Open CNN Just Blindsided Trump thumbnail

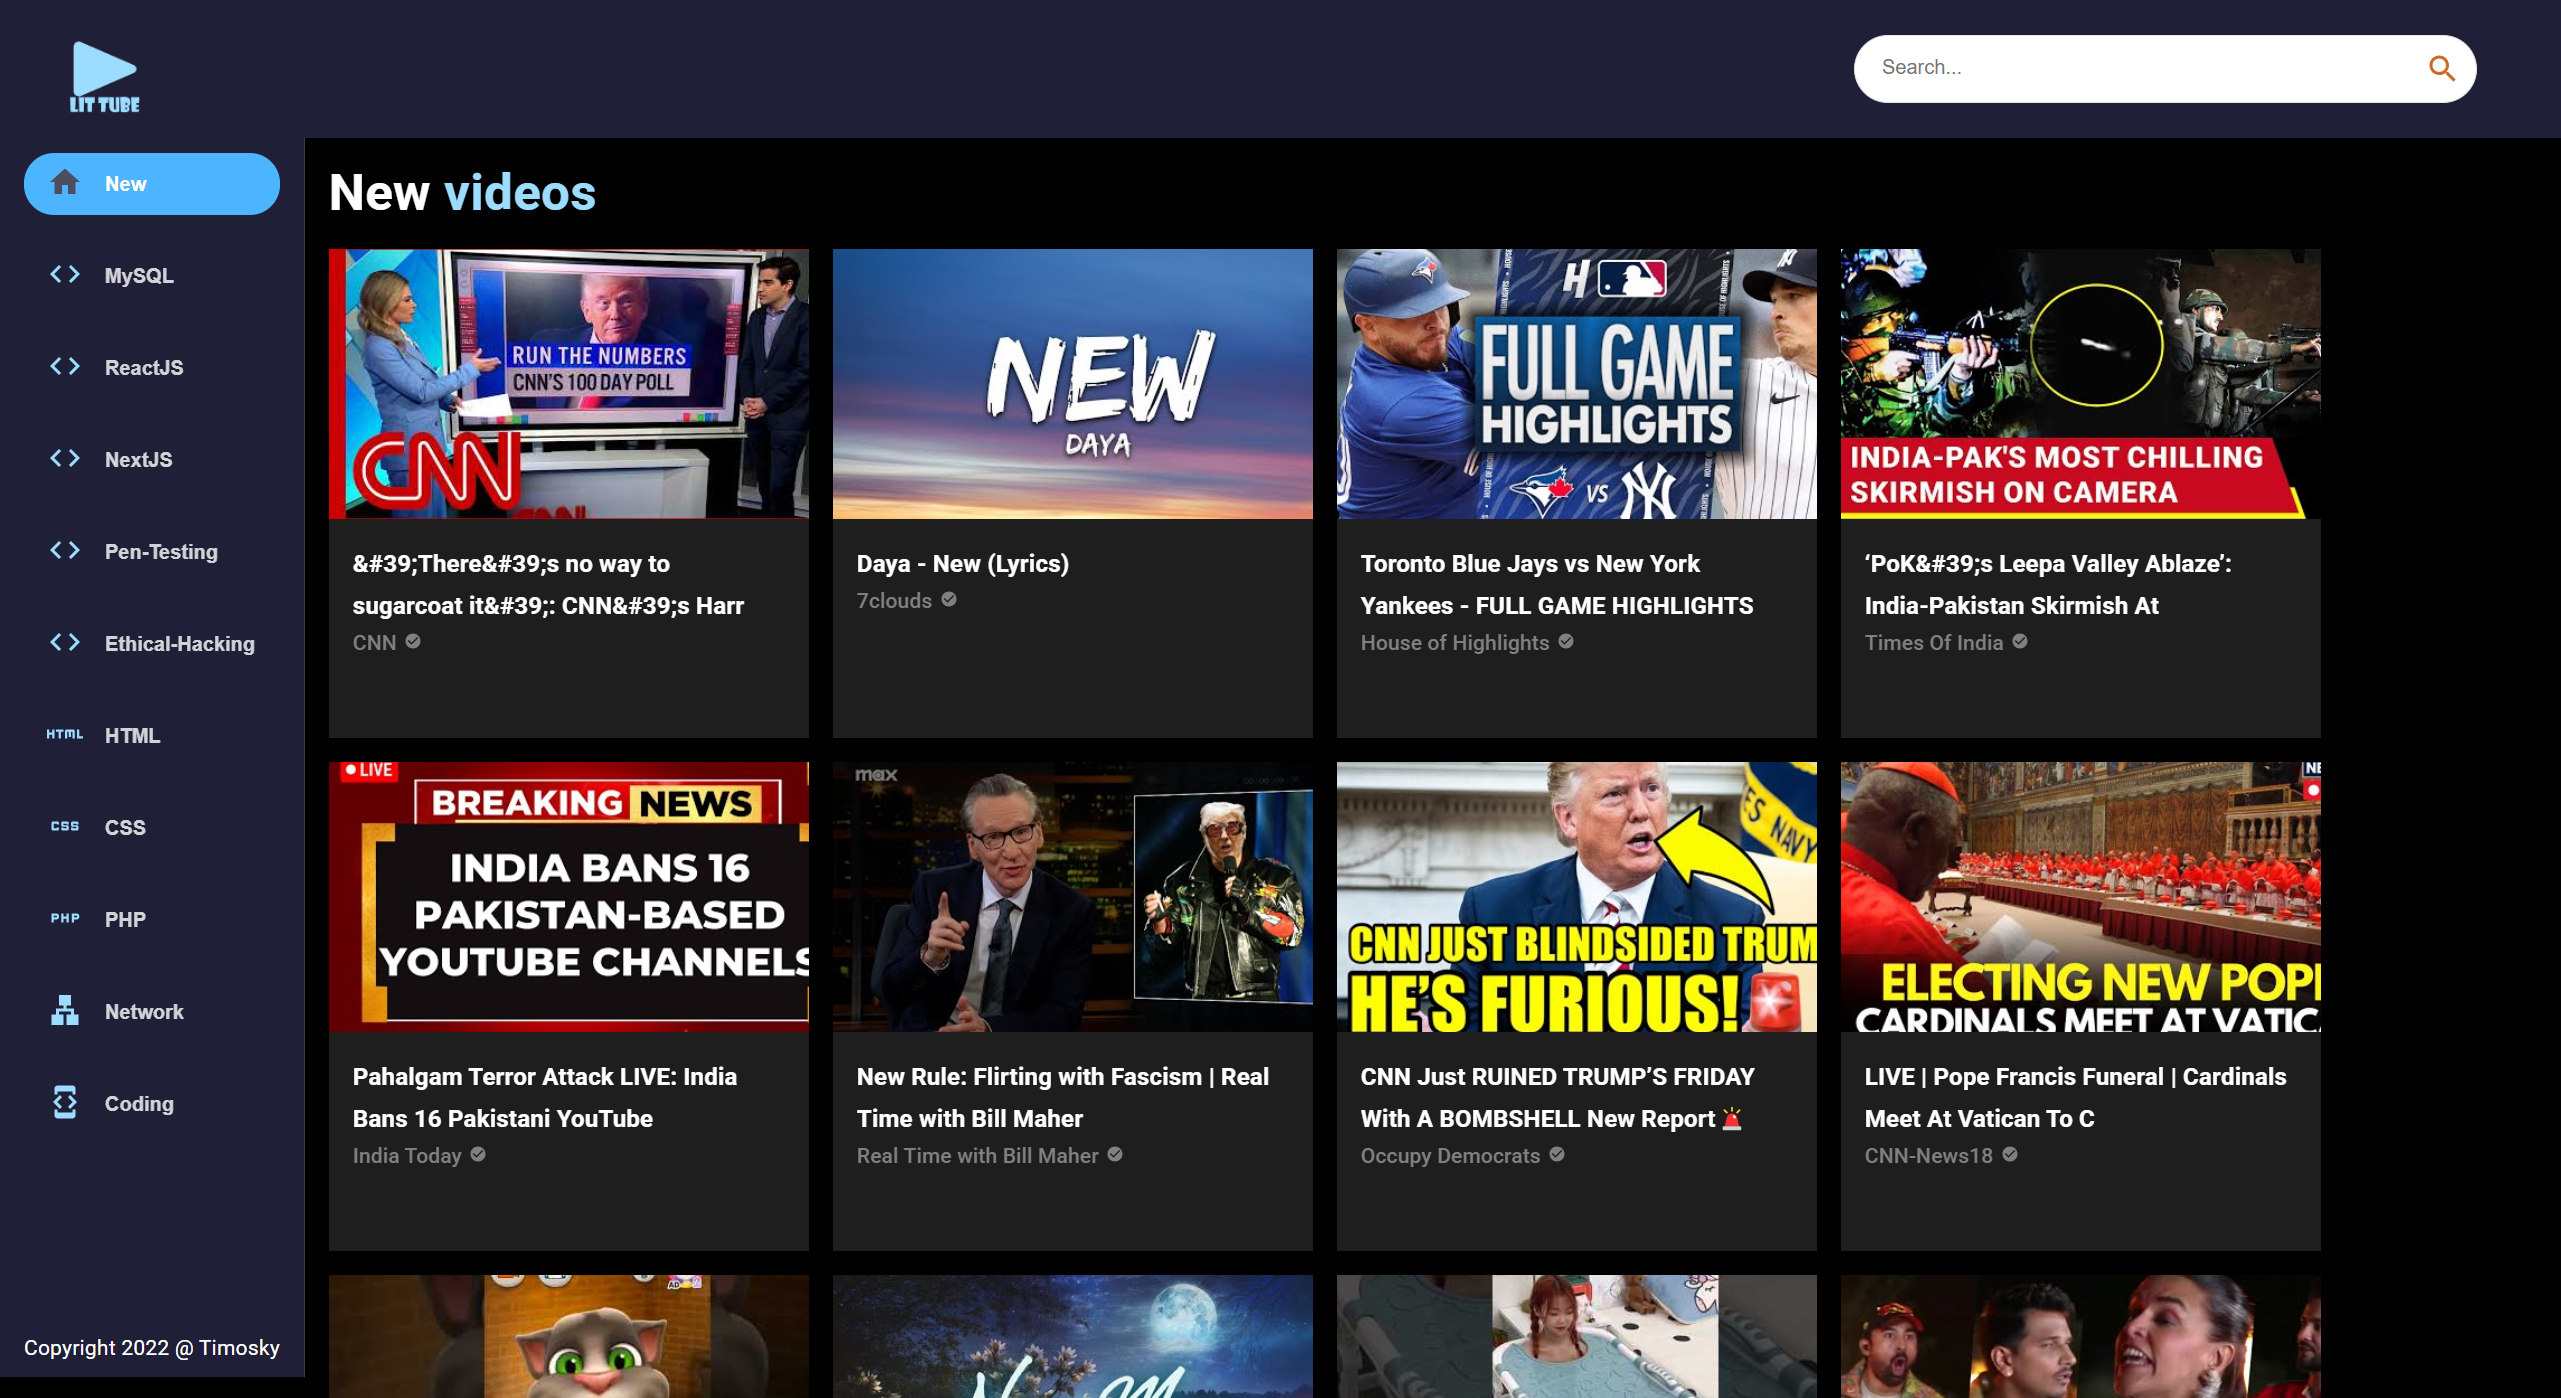[x=1577, y=897]
